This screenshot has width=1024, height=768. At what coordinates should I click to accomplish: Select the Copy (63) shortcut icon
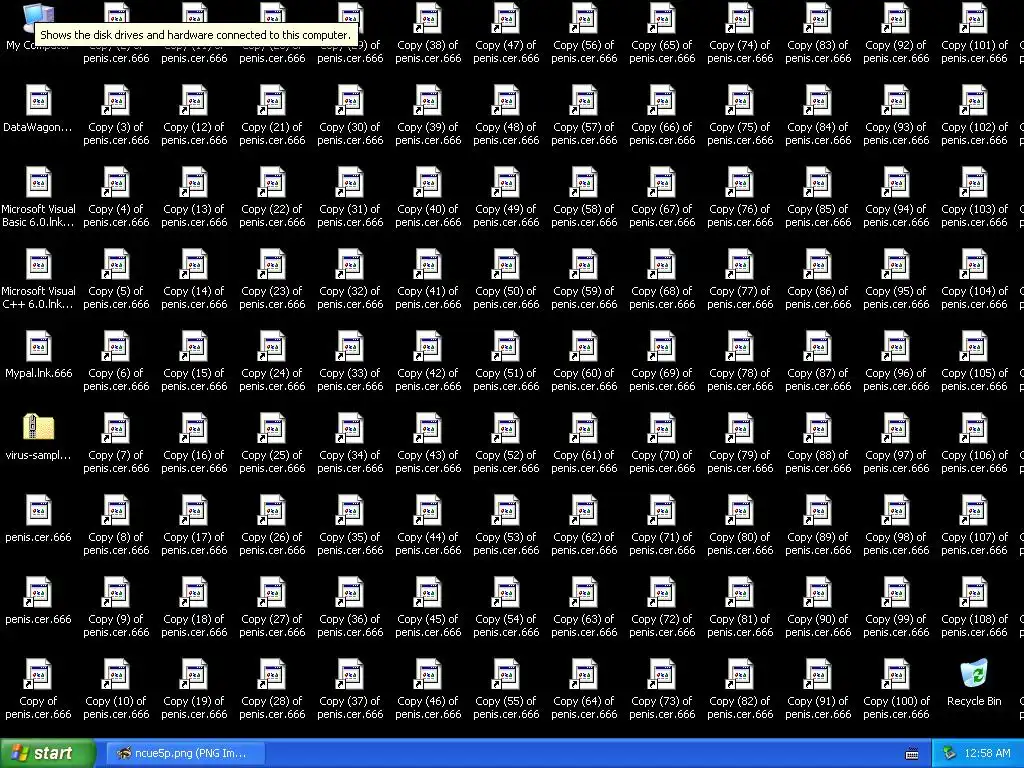point(584,593)
